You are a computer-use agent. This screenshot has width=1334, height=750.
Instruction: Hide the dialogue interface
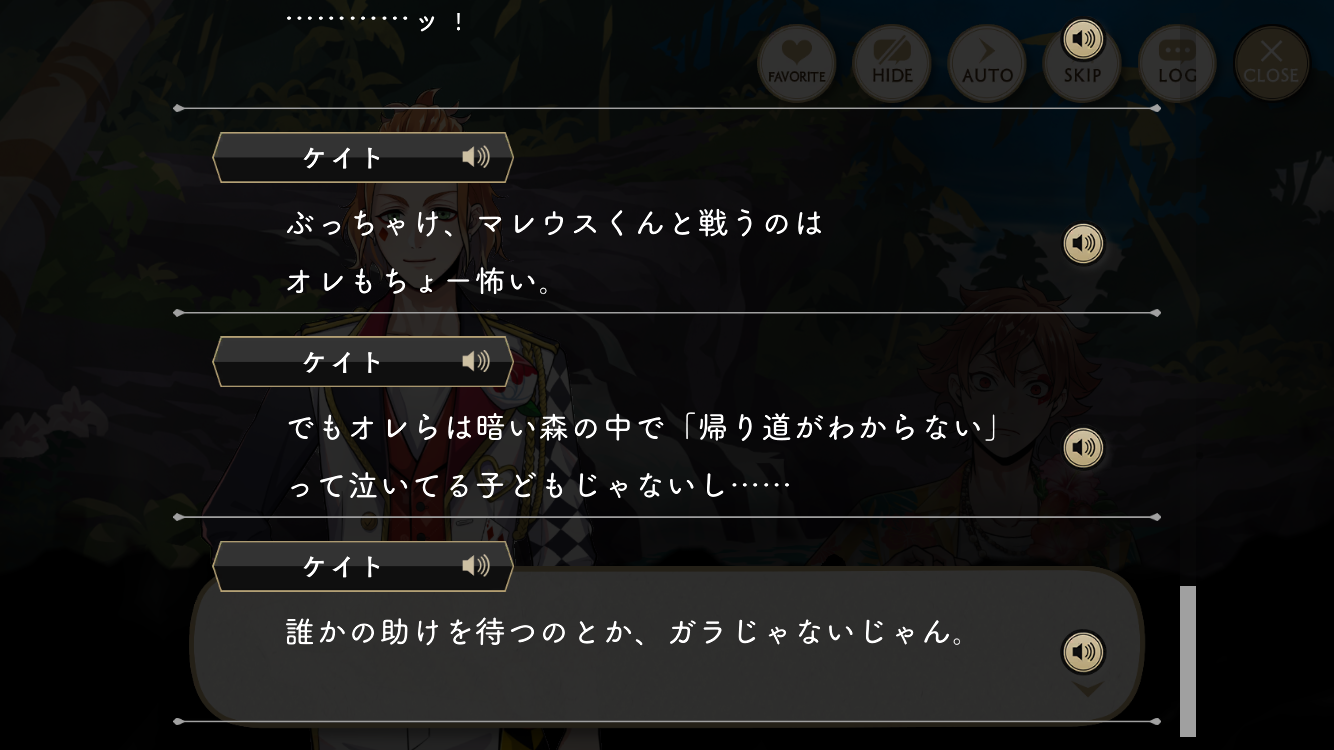(892, 64)
